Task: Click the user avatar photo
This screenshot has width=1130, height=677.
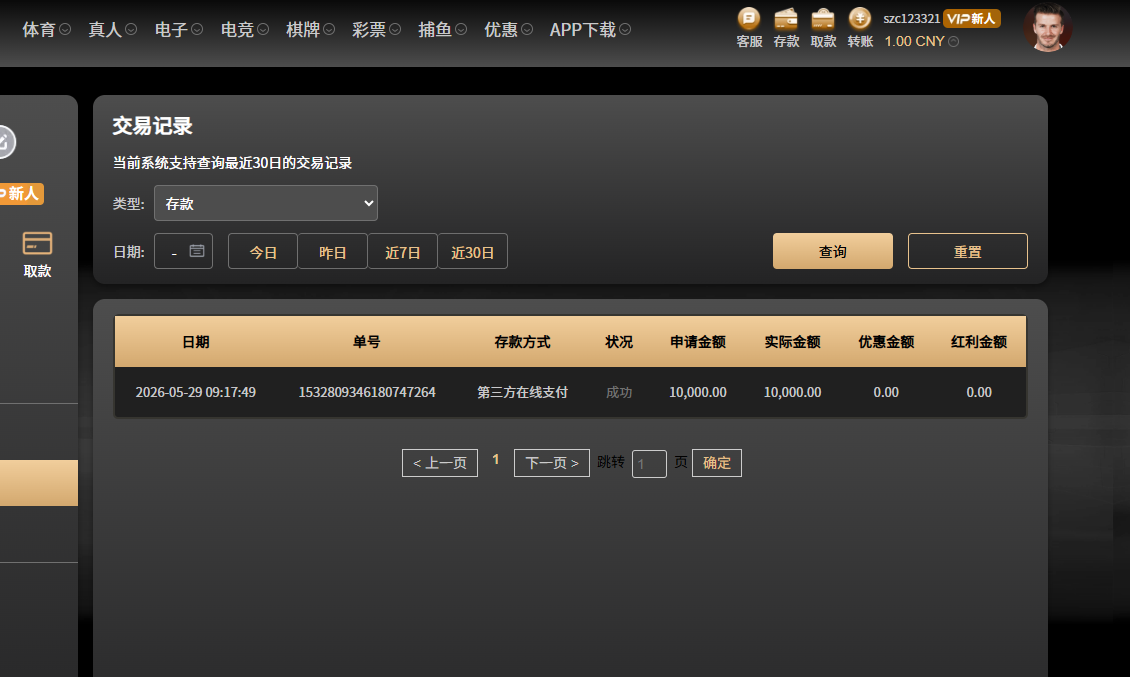Action: pyautogui.click(x=1048, y=28)
